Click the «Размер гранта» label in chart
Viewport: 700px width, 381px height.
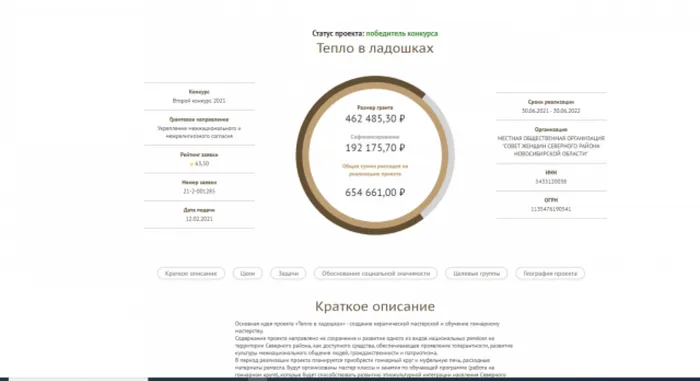click(x=375, y=108)
